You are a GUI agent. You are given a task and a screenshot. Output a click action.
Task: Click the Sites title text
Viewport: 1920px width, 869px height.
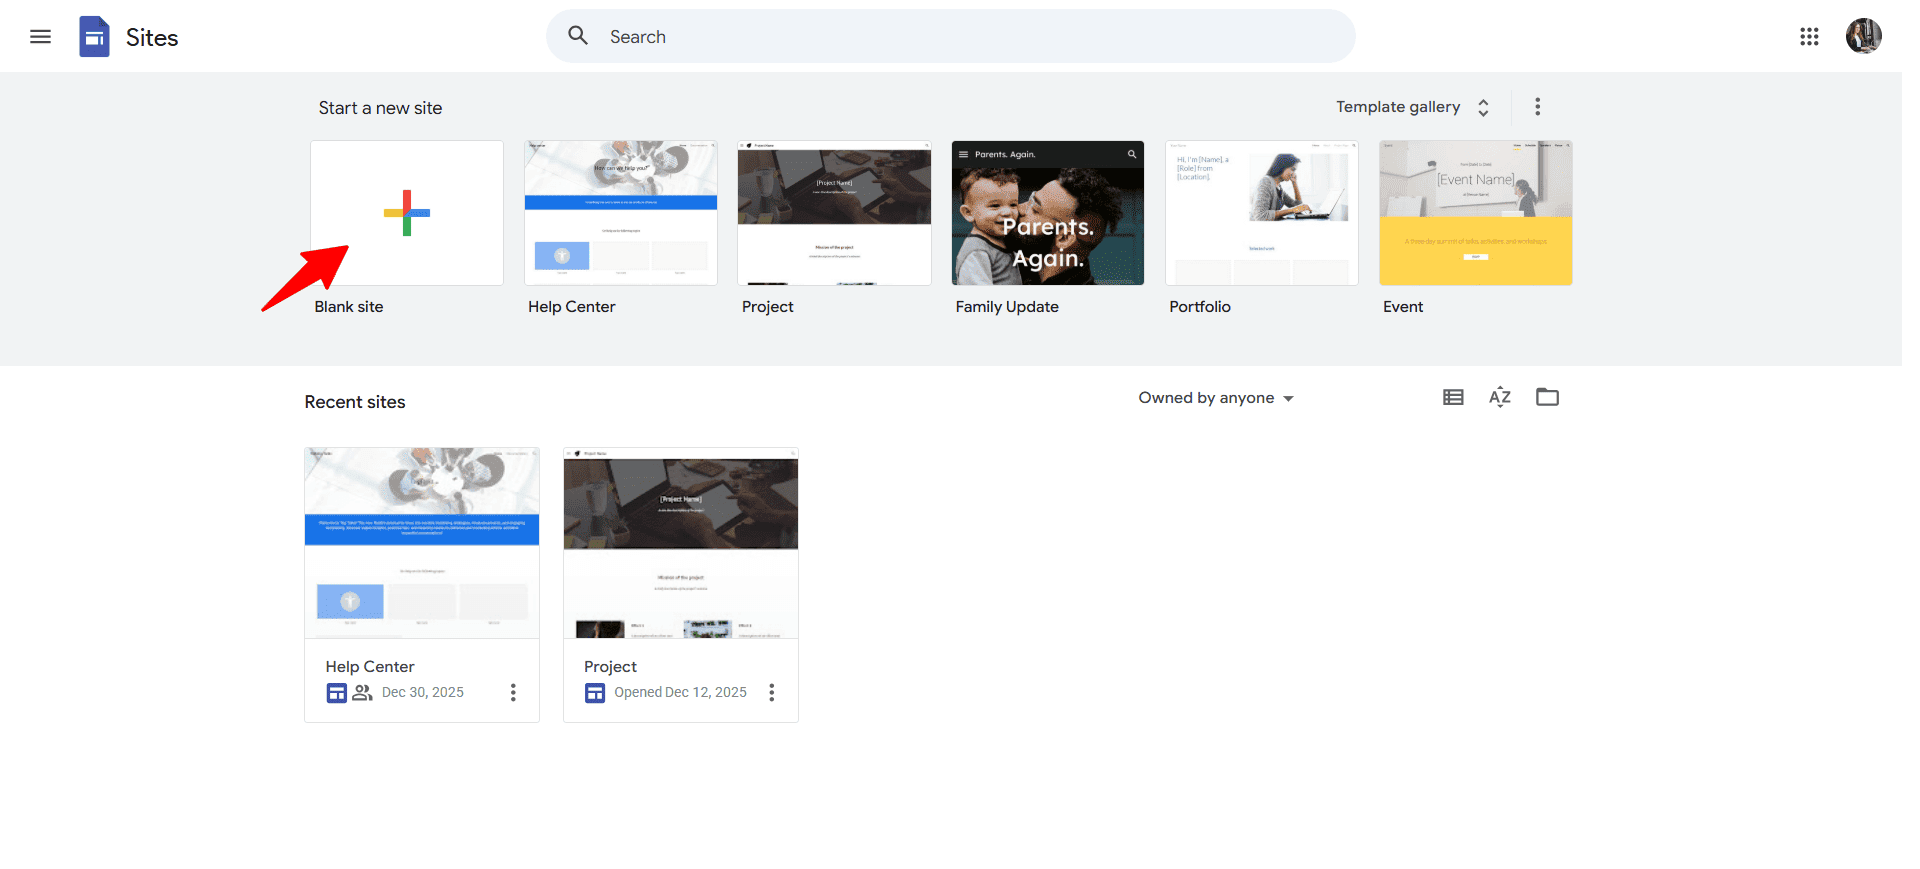(x=152, y=38)
